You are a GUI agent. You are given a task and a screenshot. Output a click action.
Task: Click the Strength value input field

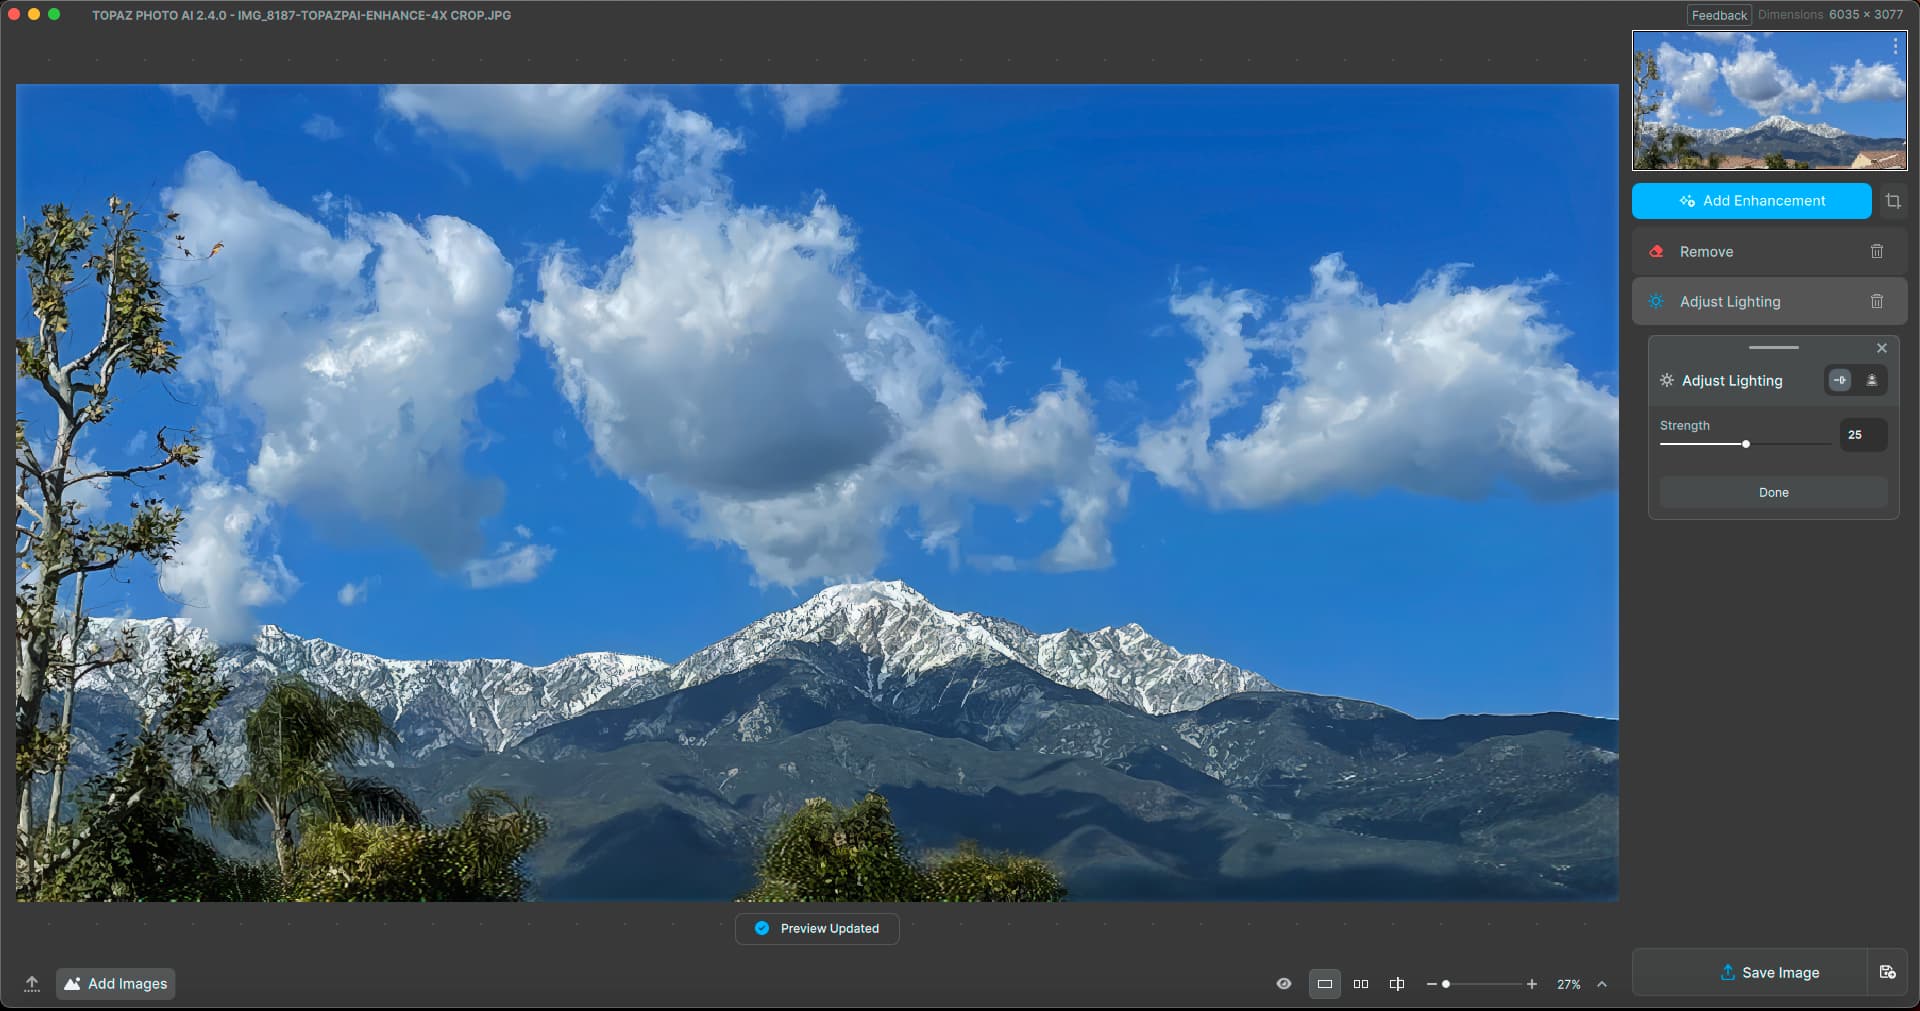tap(1863, 435)
